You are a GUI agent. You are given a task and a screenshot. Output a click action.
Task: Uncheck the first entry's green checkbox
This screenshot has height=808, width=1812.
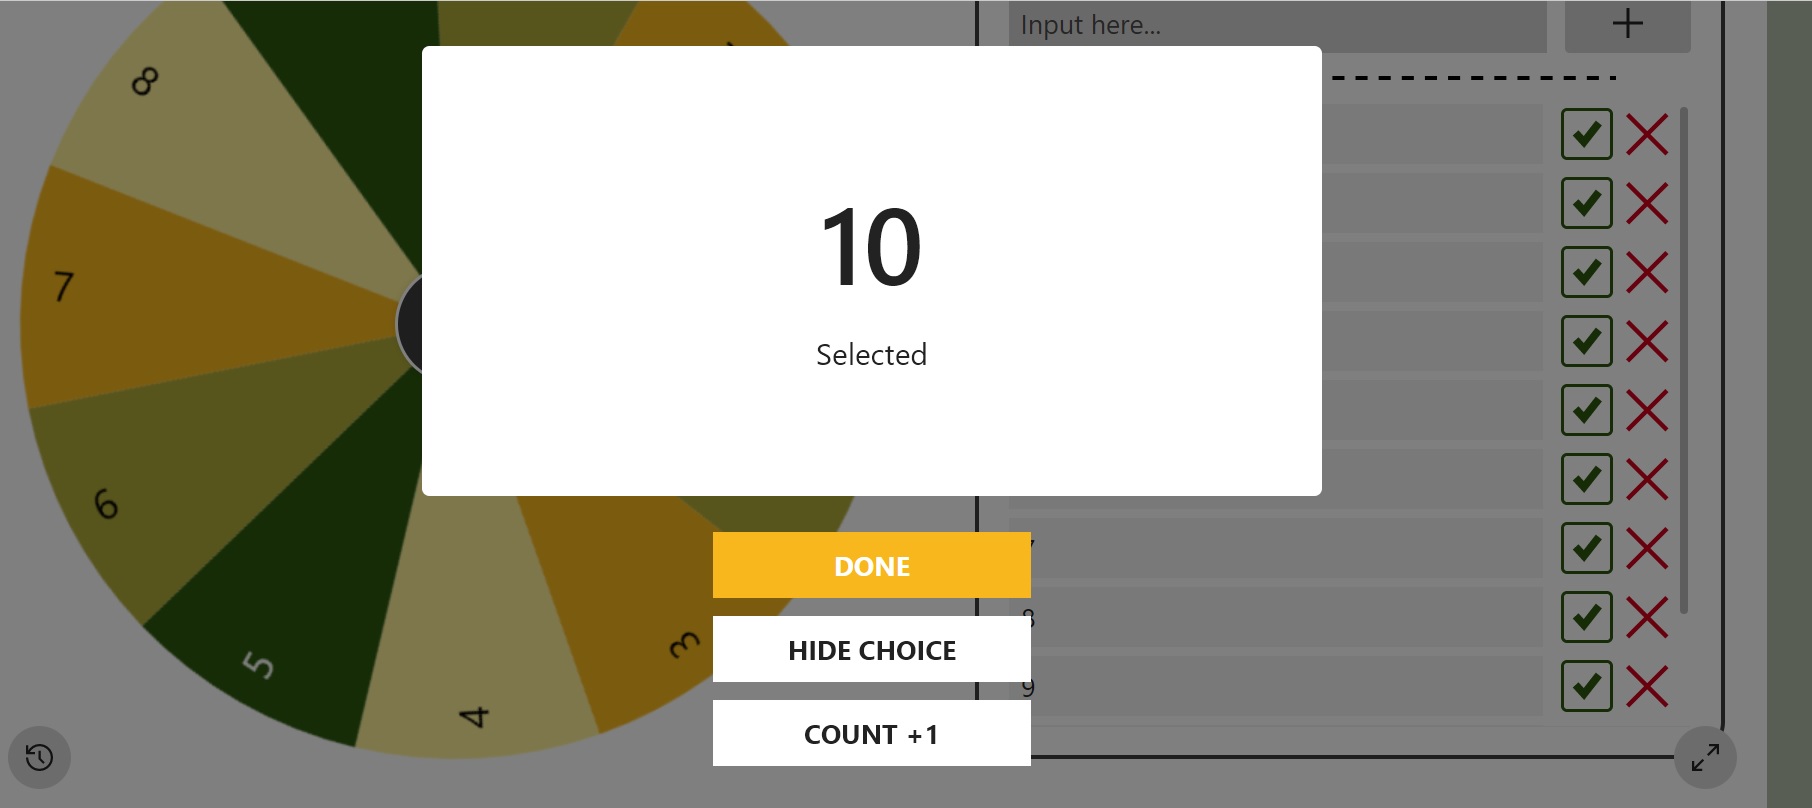pyautogui.click(x=1586, y=134)
